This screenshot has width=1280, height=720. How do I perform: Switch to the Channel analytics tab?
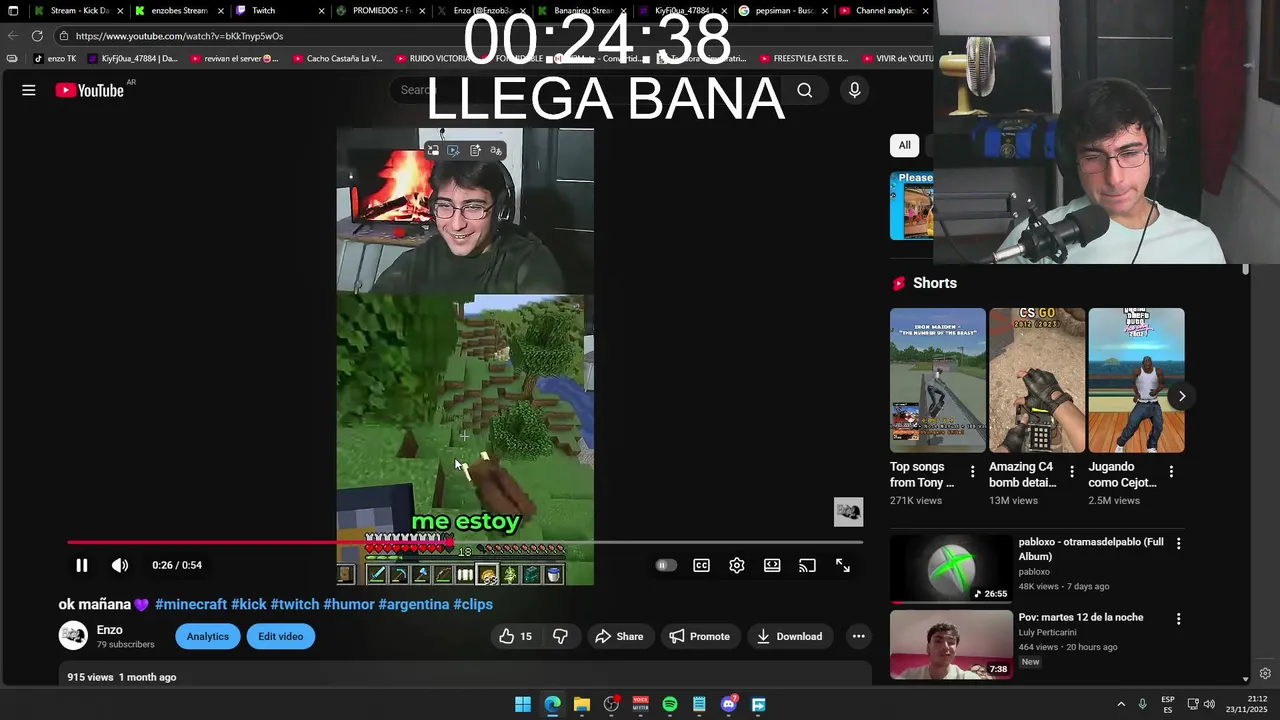click(x=884, y=11)
